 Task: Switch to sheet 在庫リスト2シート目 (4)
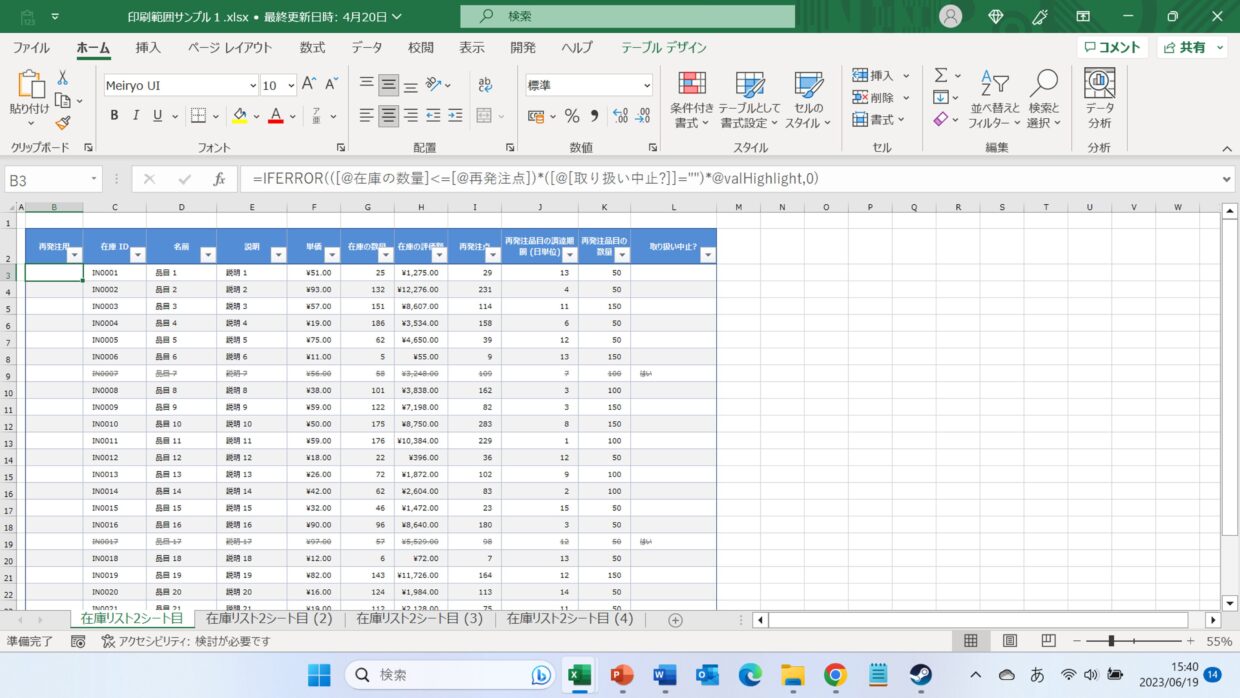pos(570,619)
